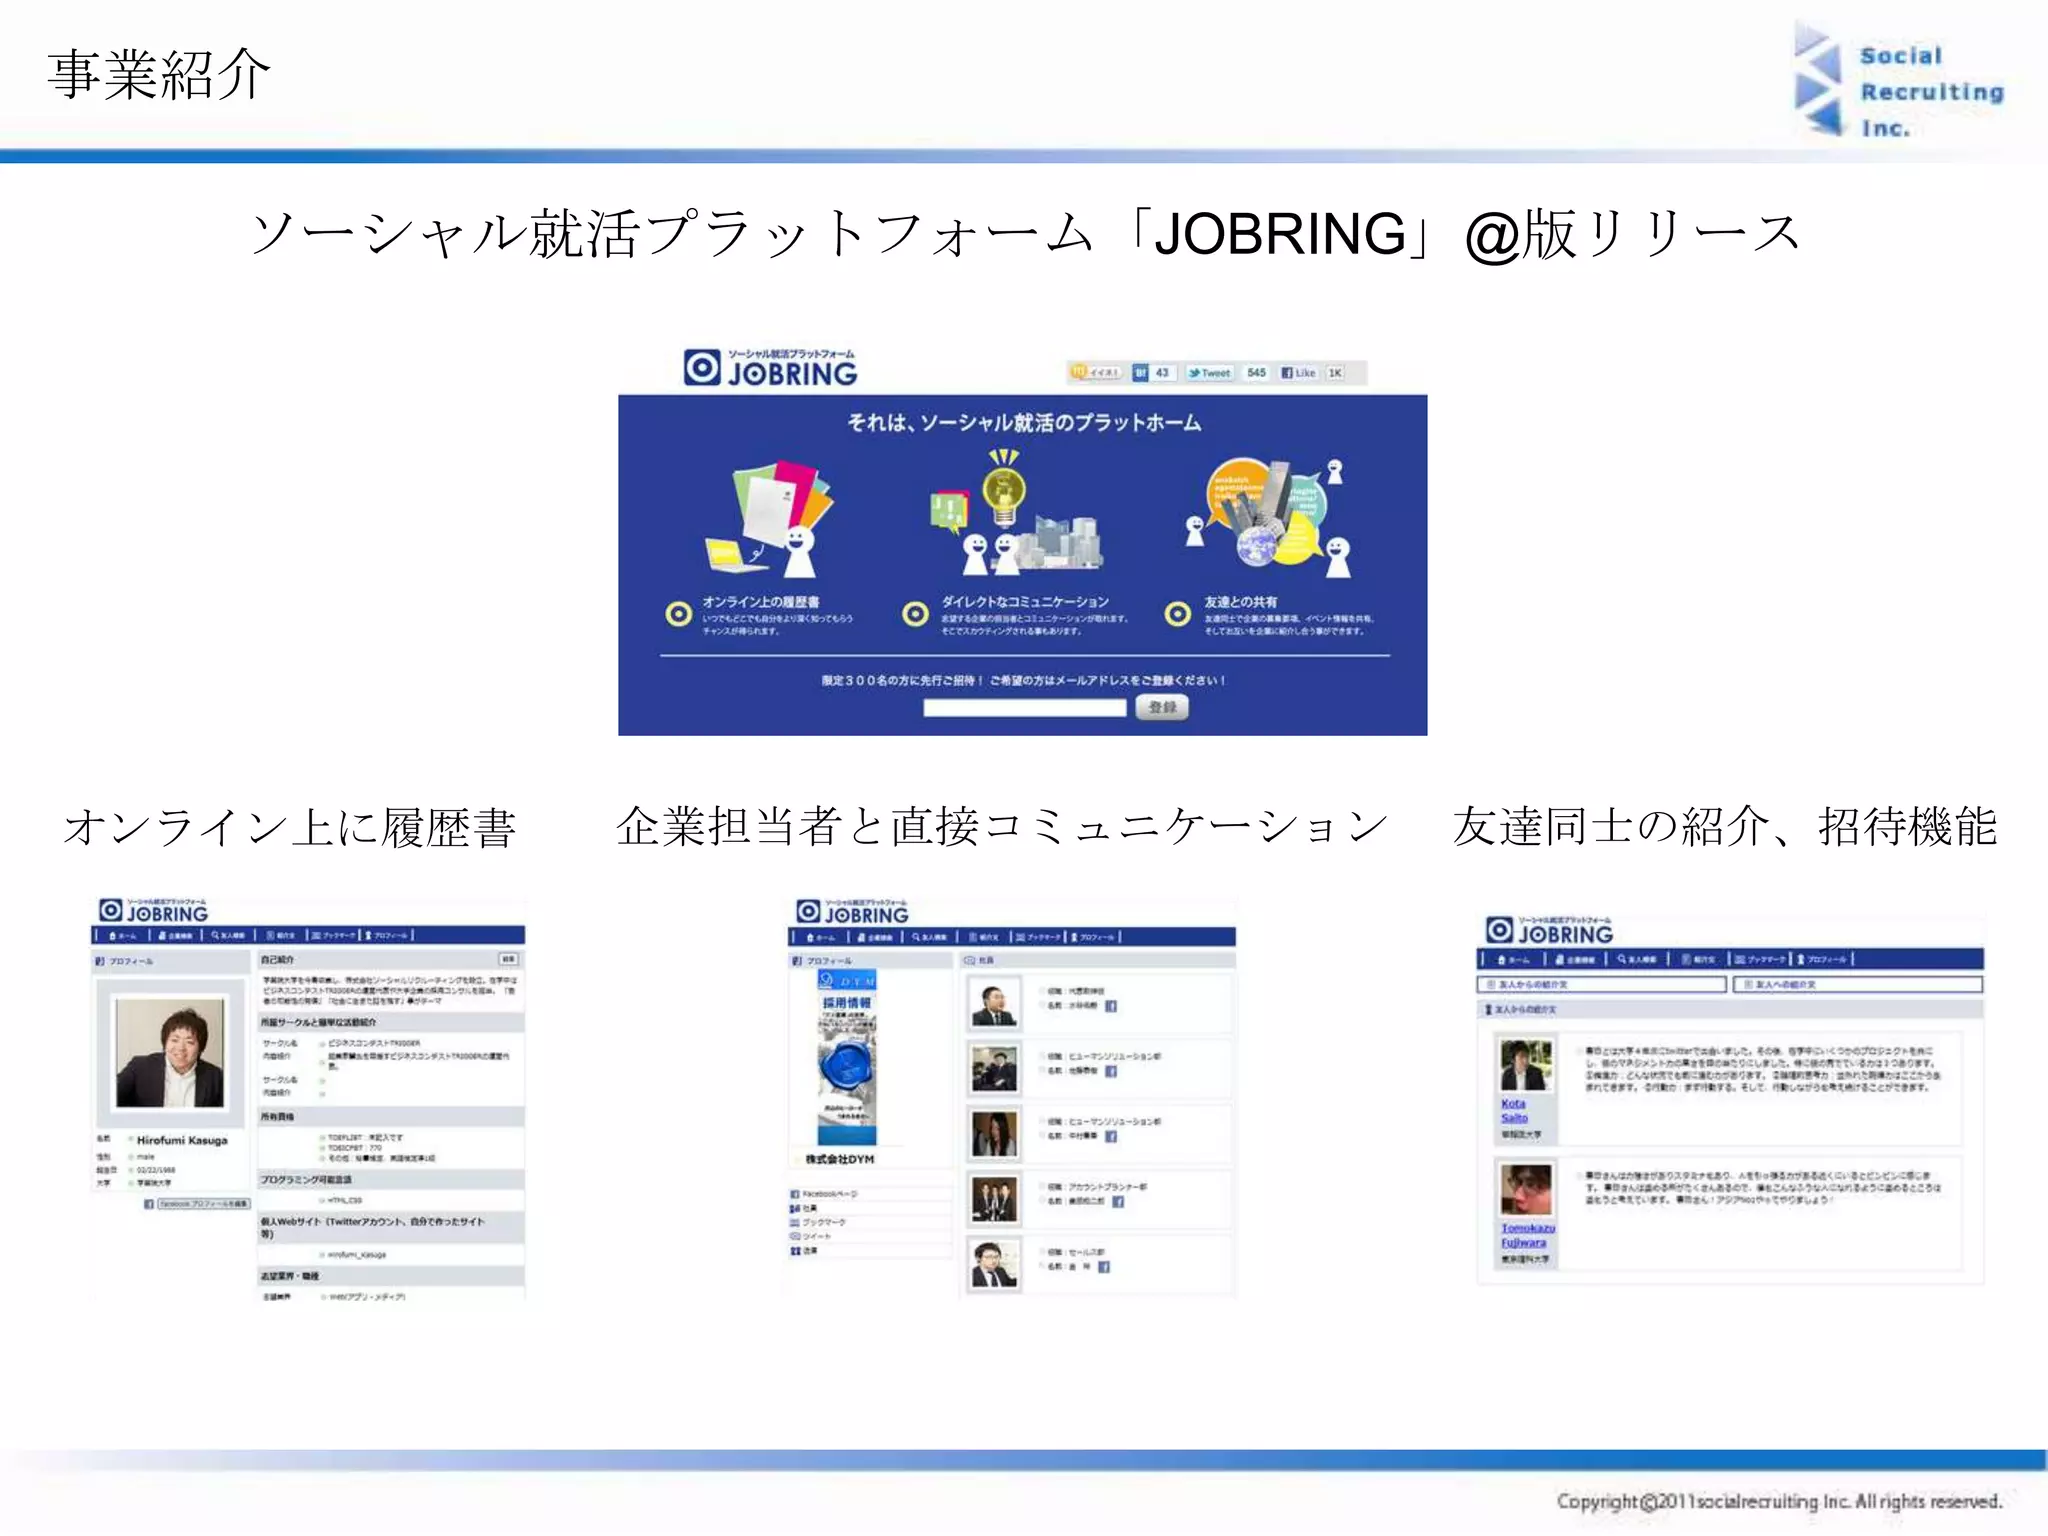Click Tomokazu Fujiwara's avatar photo
Image resolution: width=2048 pixels, height=1536 pixels.
tap(1526, 1190)
